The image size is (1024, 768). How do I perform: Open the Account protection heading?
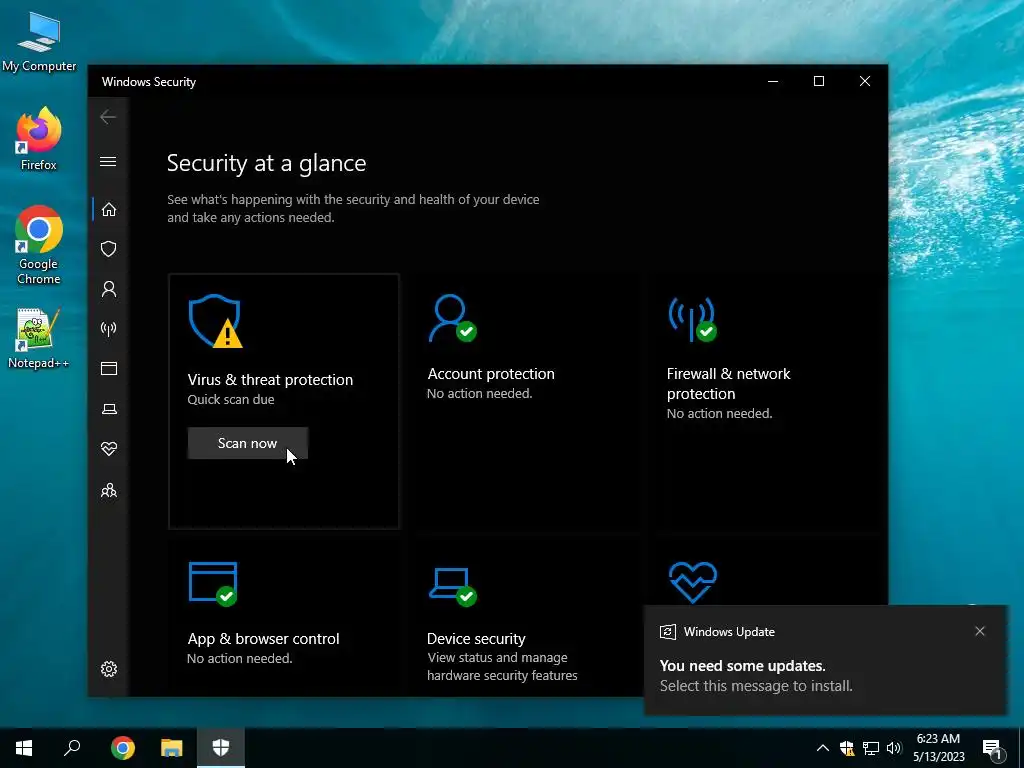pos(491,374)
